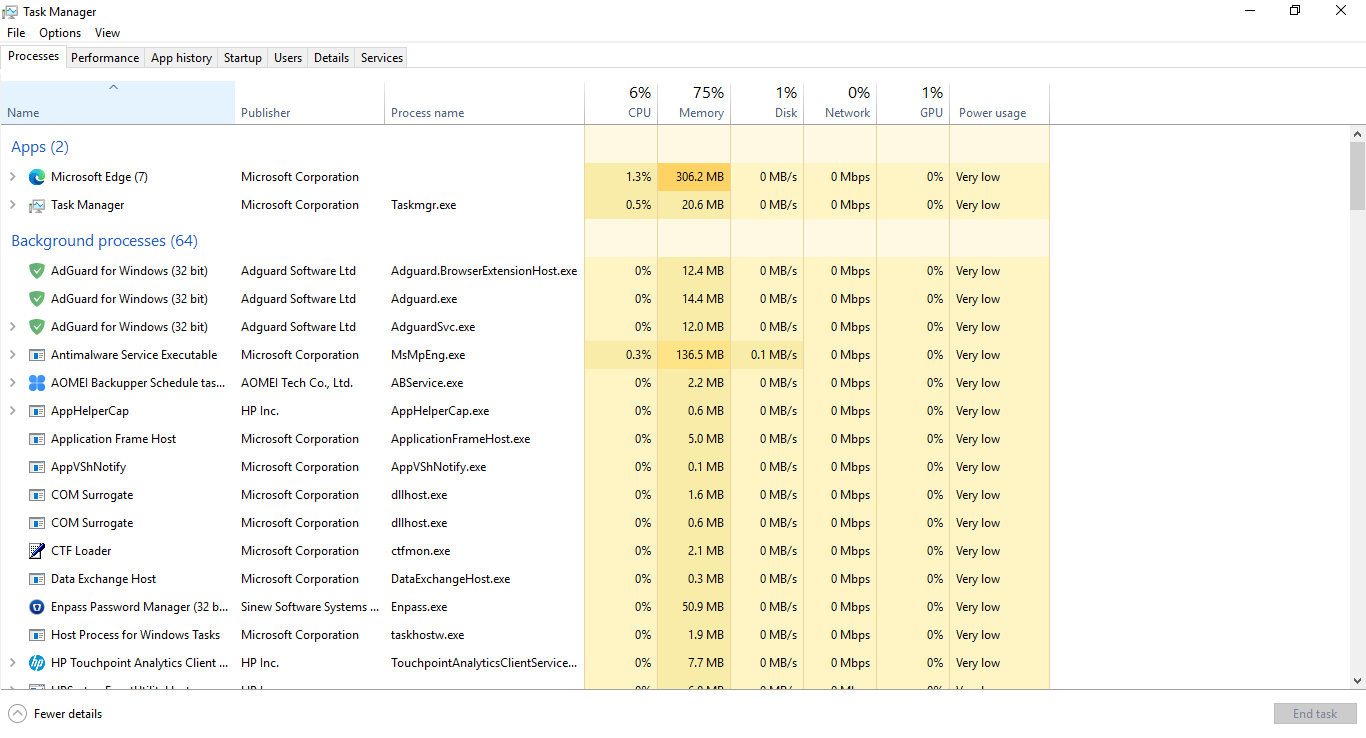Click the CTF Loader pen icon
This screenshot has width=1366, height=738.
point(37,551)
